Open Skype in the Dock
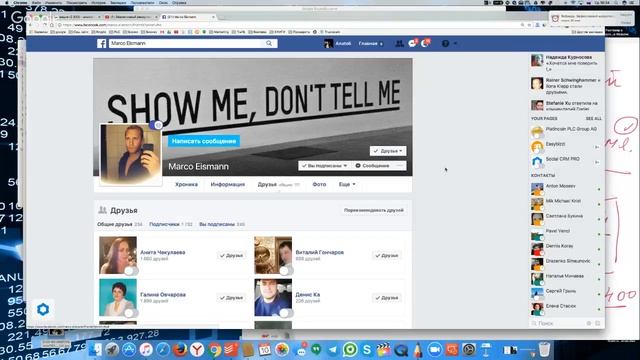640x360 pixels. [x=367, y=350]
